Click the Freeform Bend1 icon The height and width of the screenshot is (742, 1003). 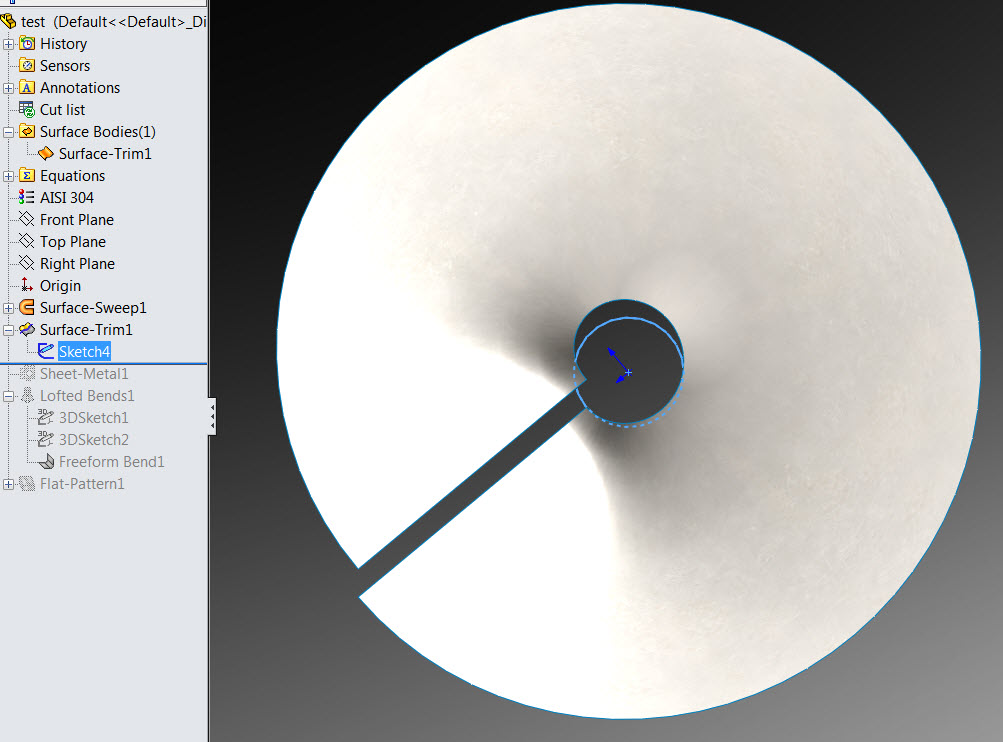pos(45,461)
